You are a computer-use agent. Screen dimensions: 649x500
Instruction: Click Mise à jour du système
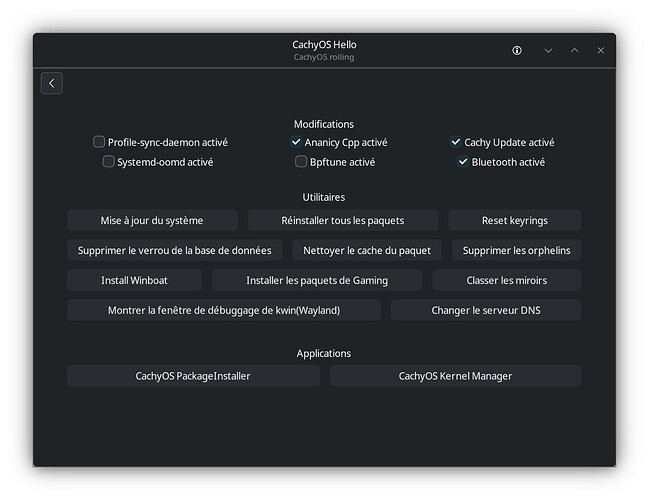(152, 220)
